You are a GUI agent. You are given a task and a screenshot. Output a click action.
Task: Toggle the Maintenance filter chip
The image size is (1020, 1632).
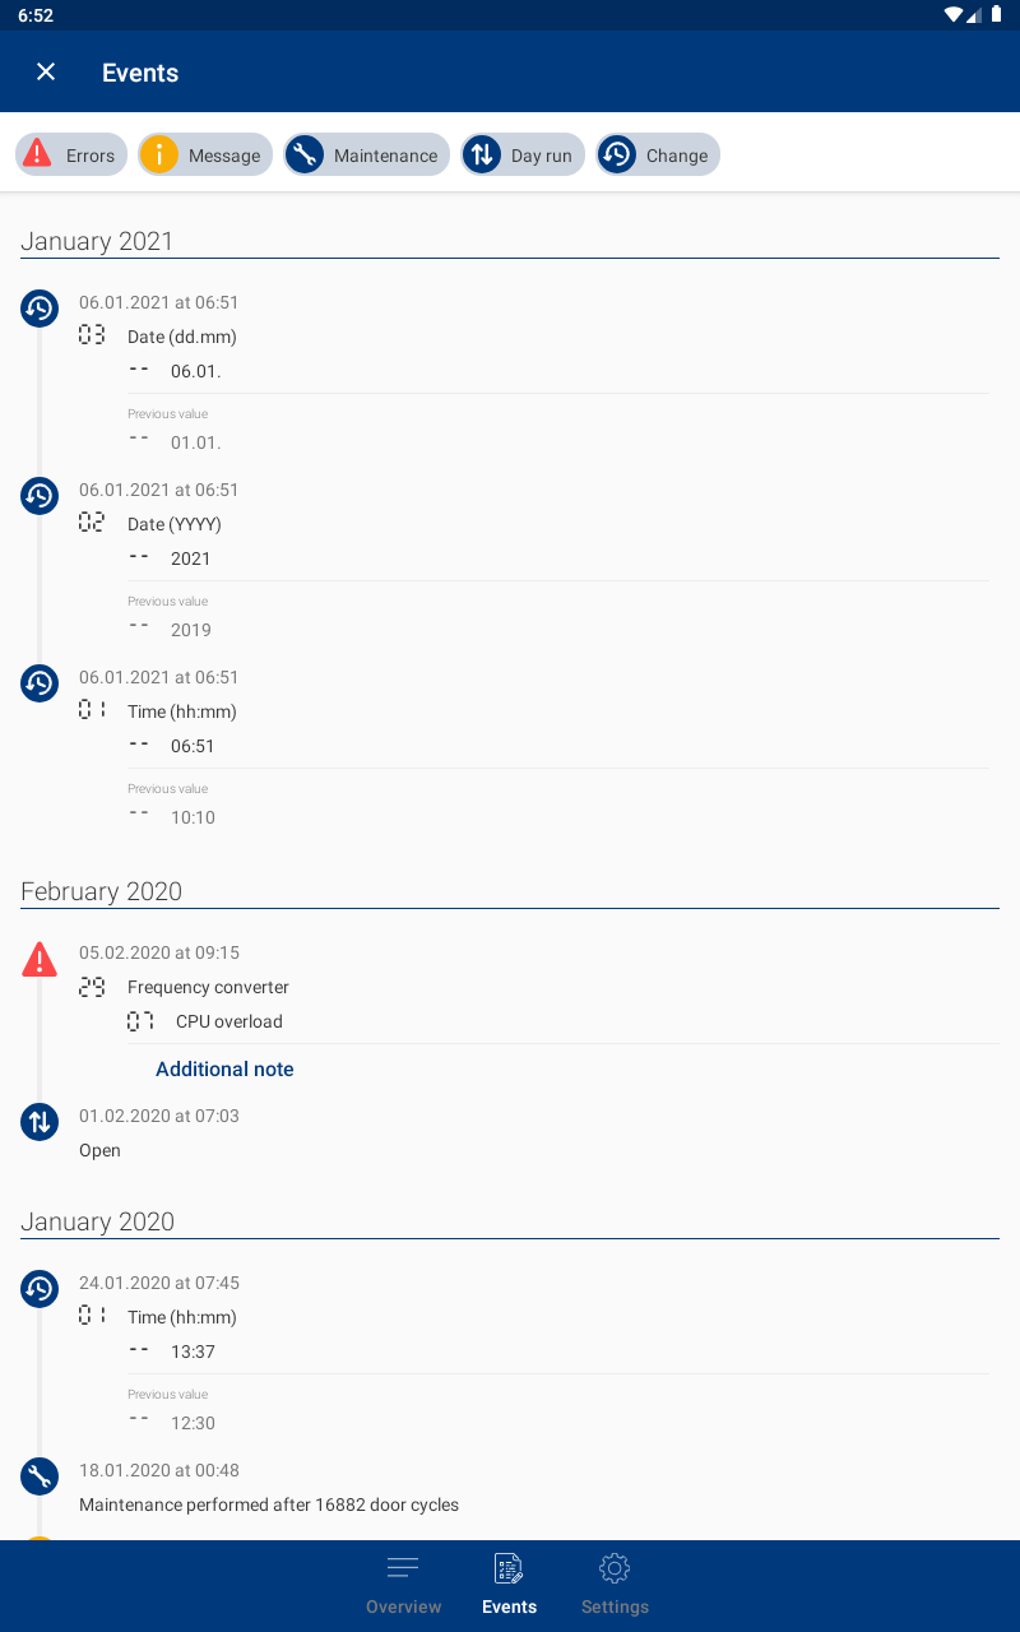tap(367, 155)
